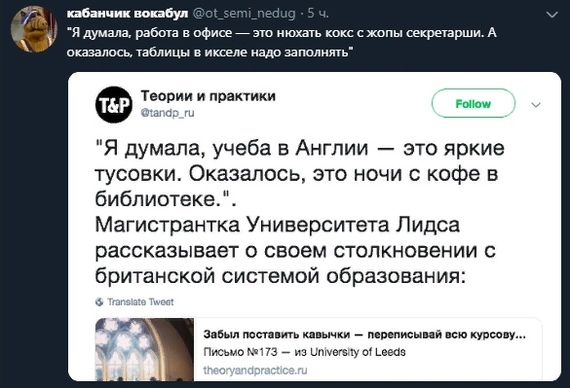Follow the Теории и практики account
The width and height of the screenshot is (570, 388).
coord(473,104)
